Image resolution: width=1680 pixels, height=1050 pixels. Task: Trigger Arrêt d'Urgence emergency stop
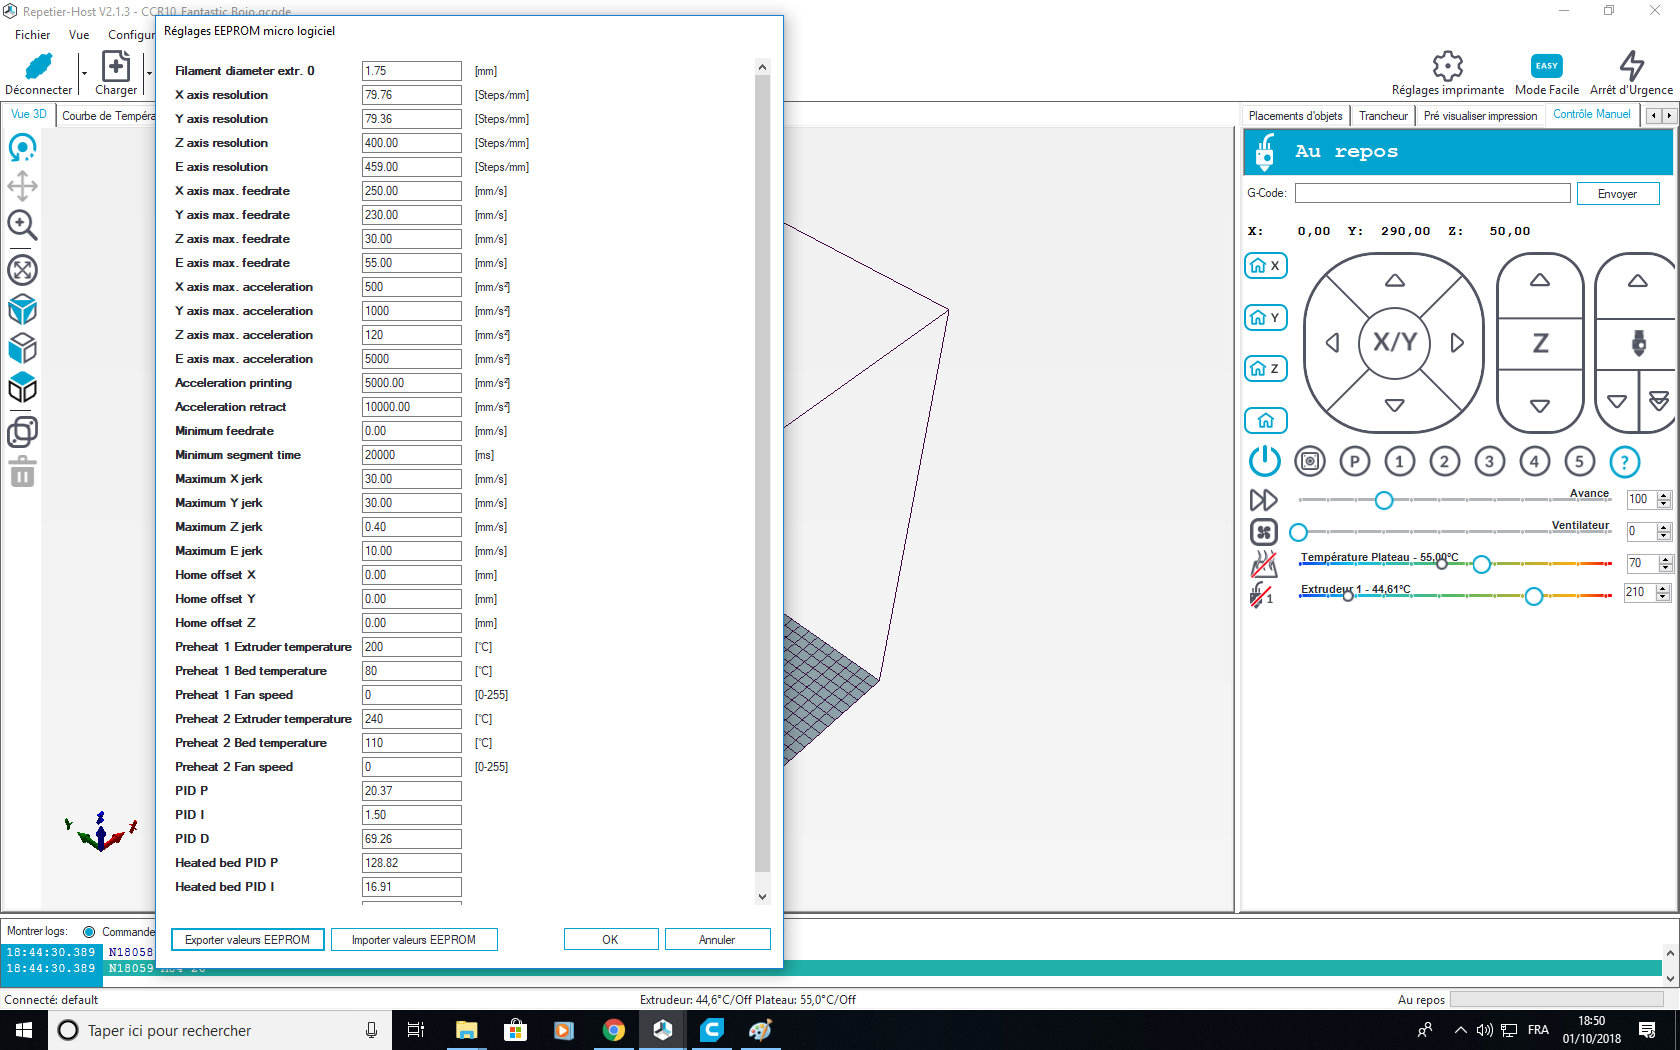click(1631, 66)
